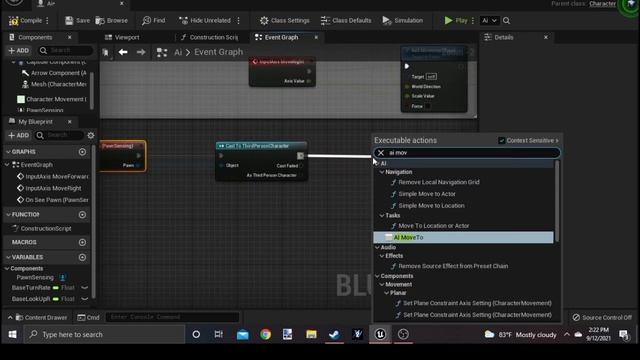Image resolution: width=640 pixels, height=360 pixels.
Task: Choose Simple Move to Location
Action: (431, 206)
